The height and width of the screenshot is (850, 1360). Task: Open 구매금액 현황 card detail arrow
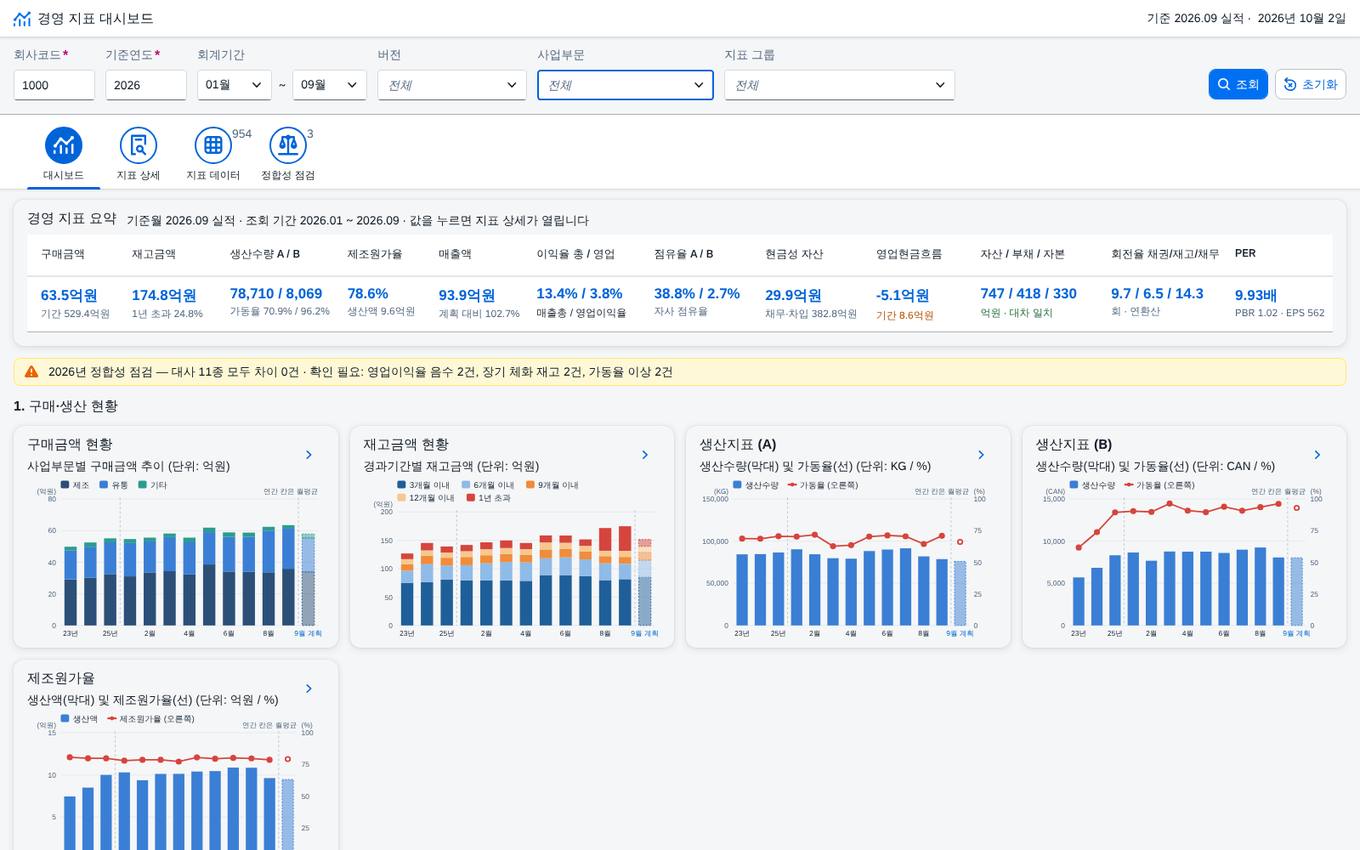309,455
